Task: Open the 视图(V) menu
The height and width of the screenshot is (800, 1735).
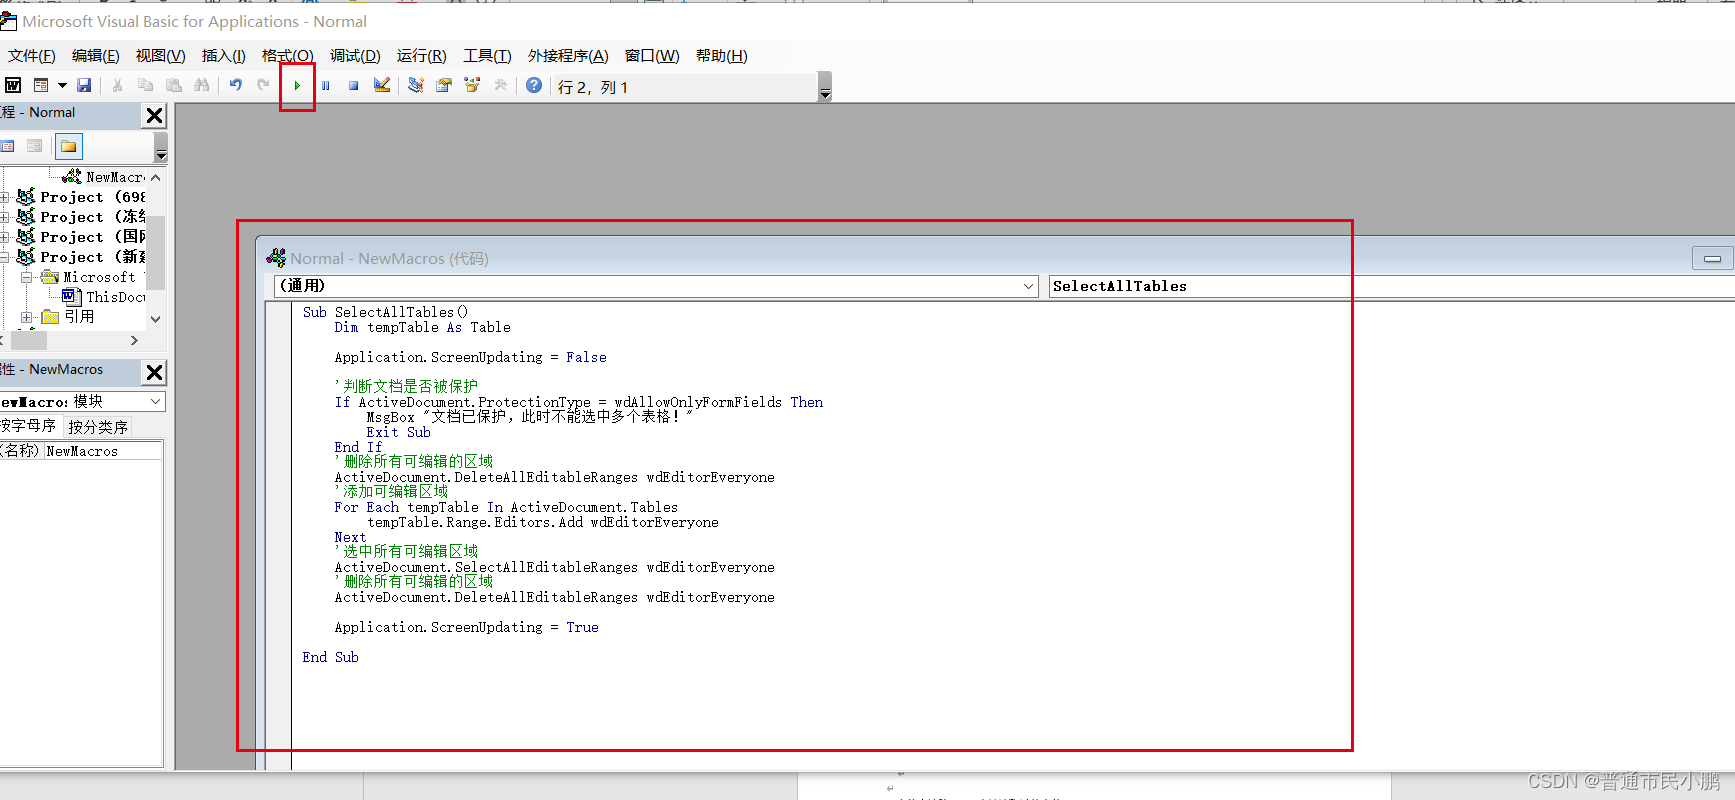Action: click(161, 56)
